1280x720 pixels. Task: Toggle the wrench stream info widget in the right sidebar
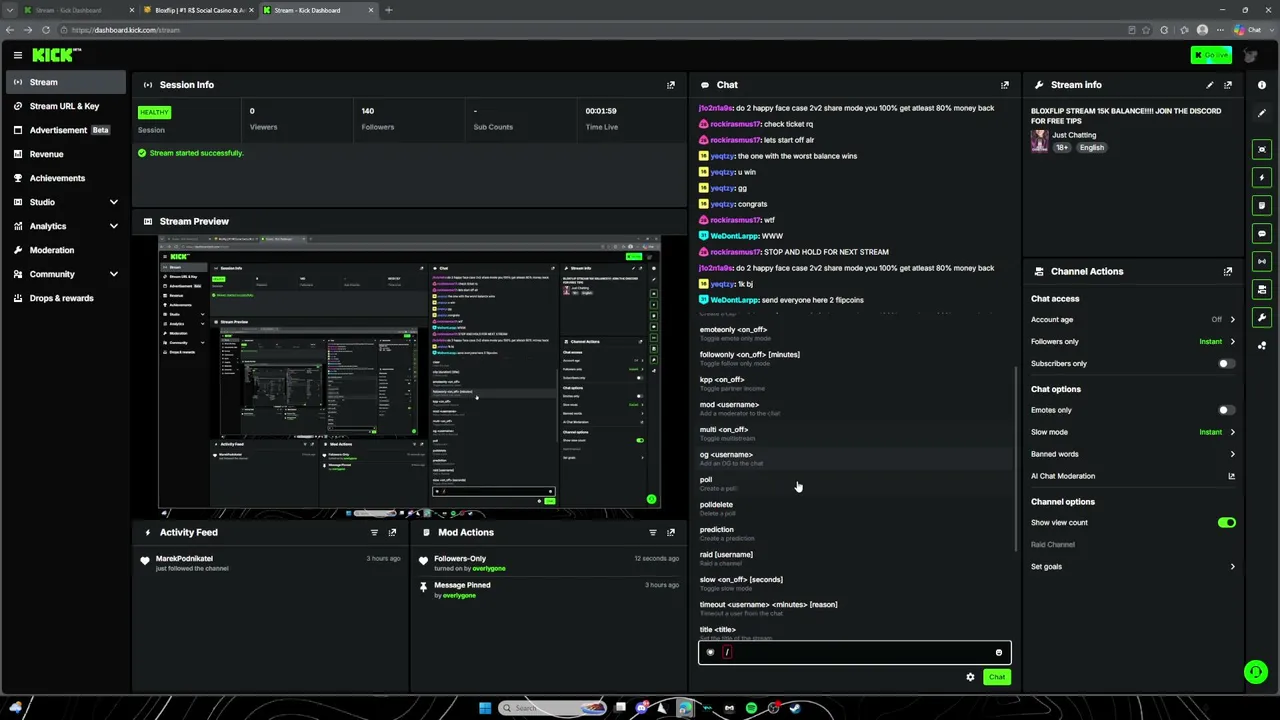pos(1262,318)
